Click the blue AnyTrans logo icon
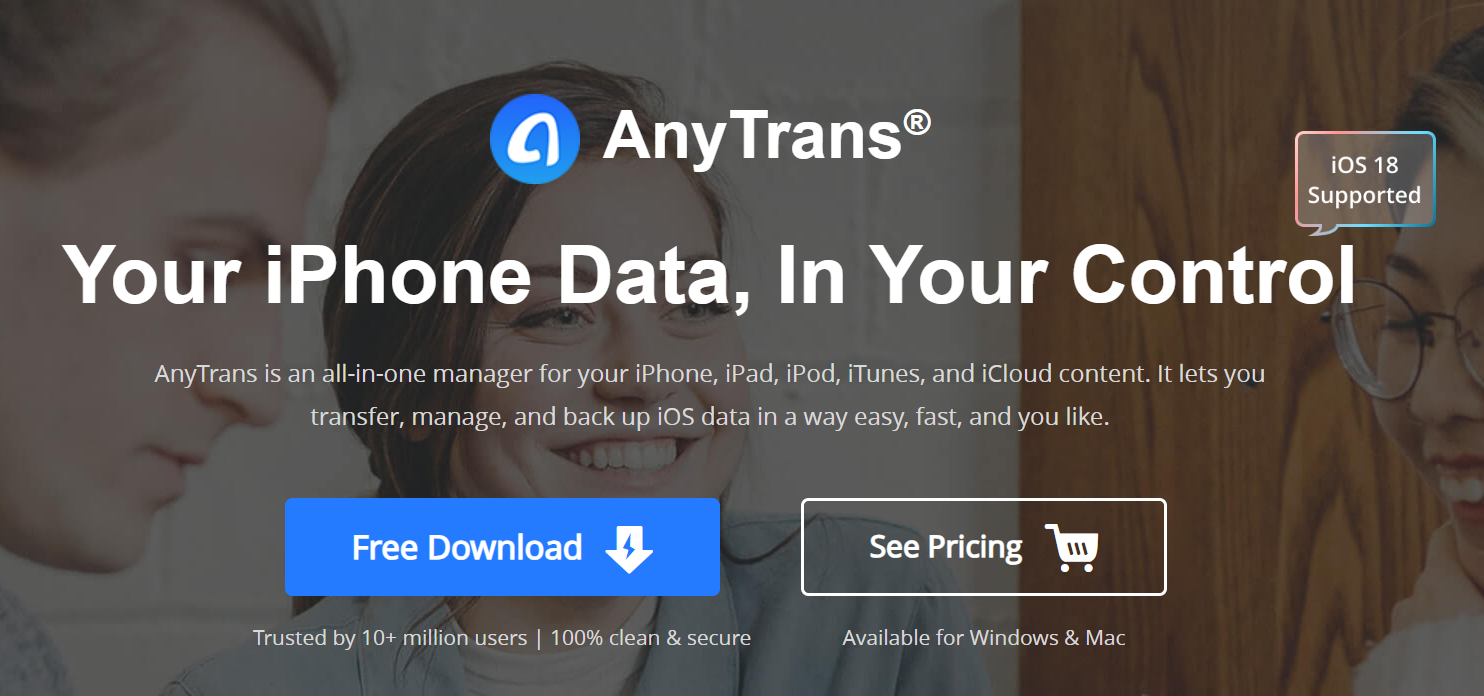This screenshot has width=1484, height=696. [x=535, y=139]
